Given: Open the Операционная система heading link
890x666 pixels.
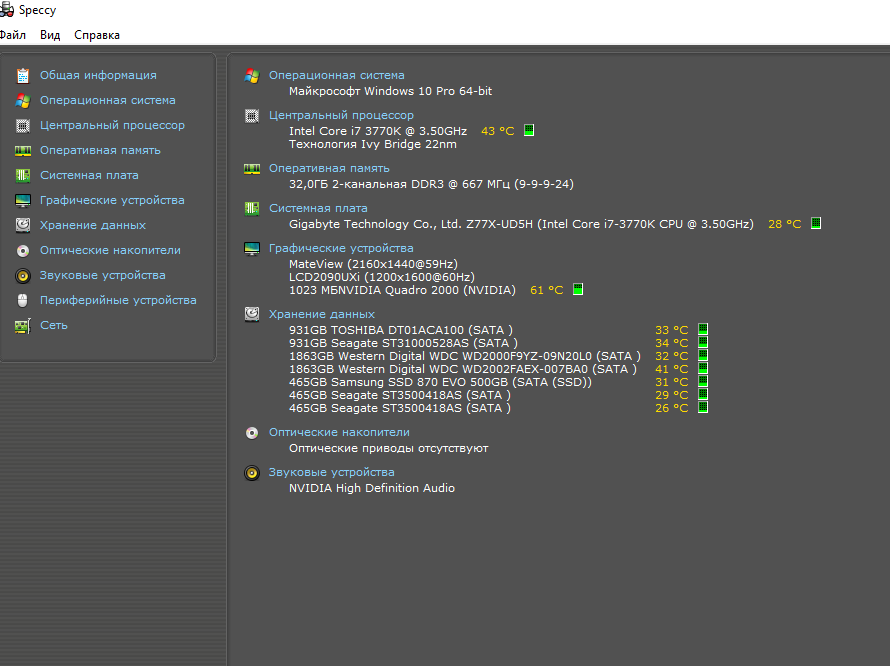Looking at the screenshot, I should pyautogui.click(x=337, y=76).
